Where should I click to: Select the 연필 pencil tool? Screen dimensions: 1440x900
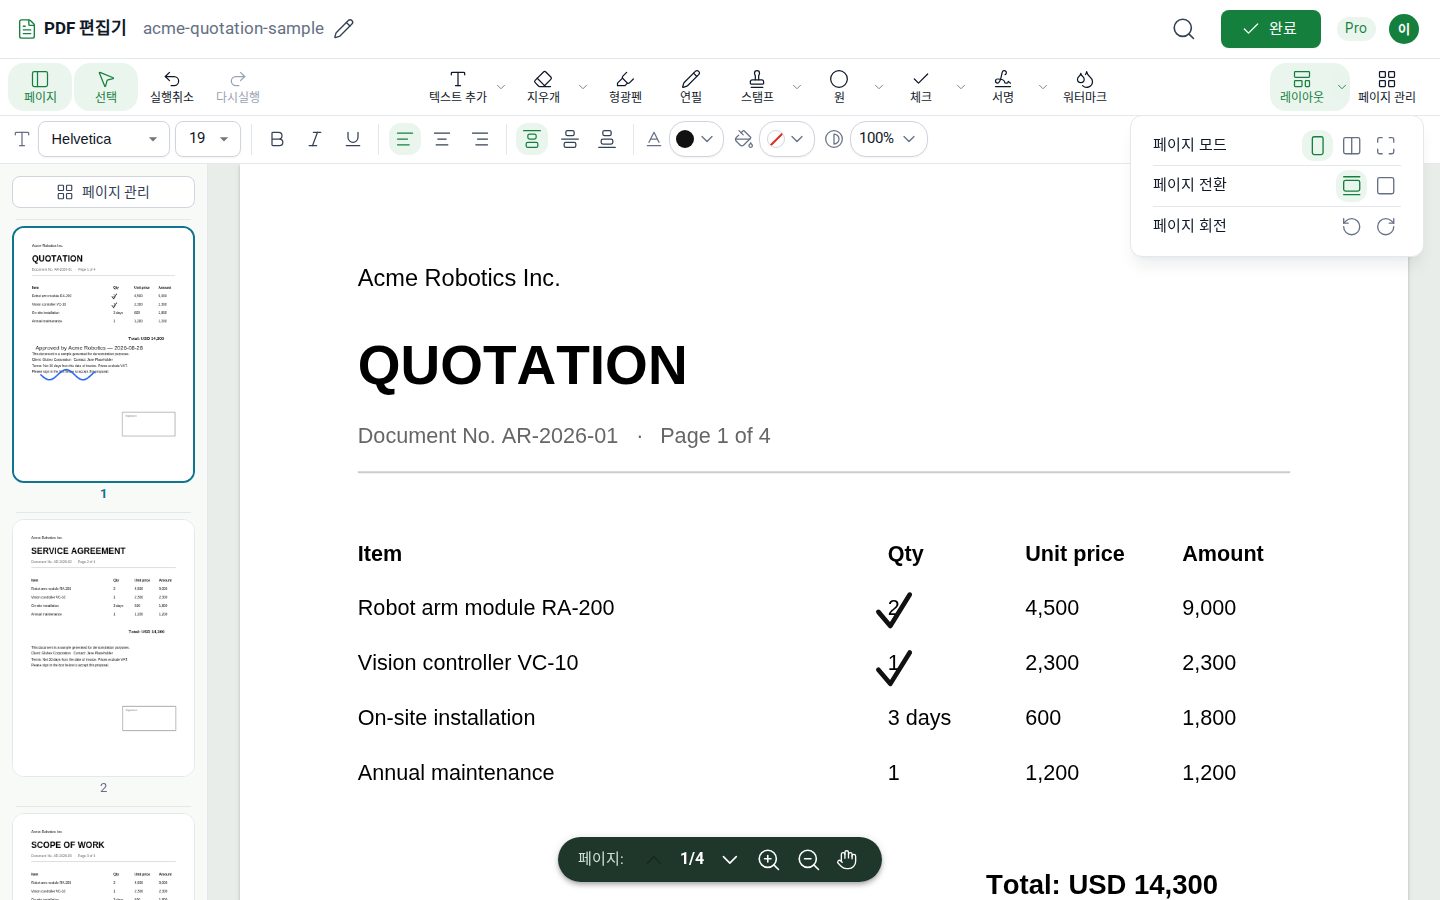(x=691, y=87)
